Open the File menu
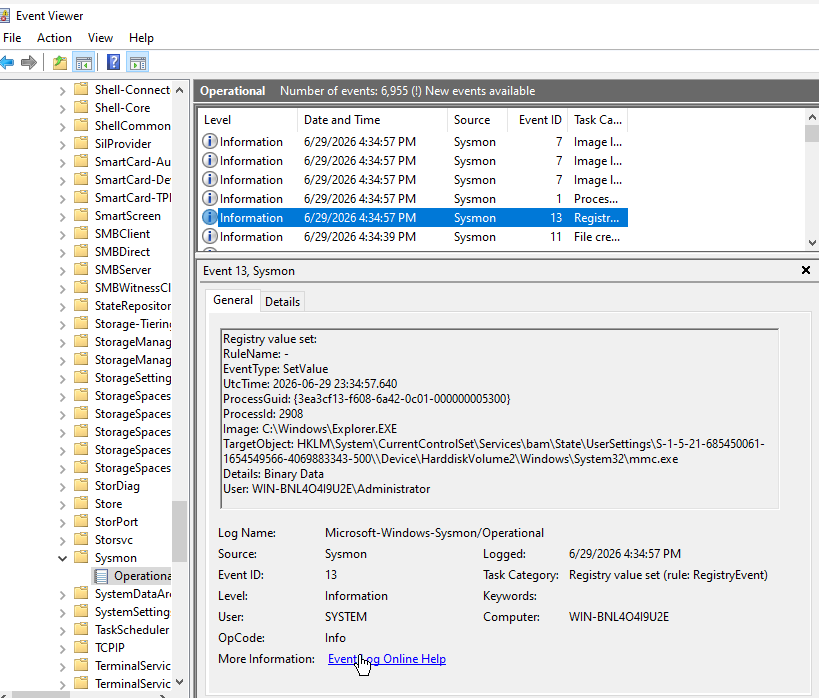819x698 pixels. (x=12, y=38)
